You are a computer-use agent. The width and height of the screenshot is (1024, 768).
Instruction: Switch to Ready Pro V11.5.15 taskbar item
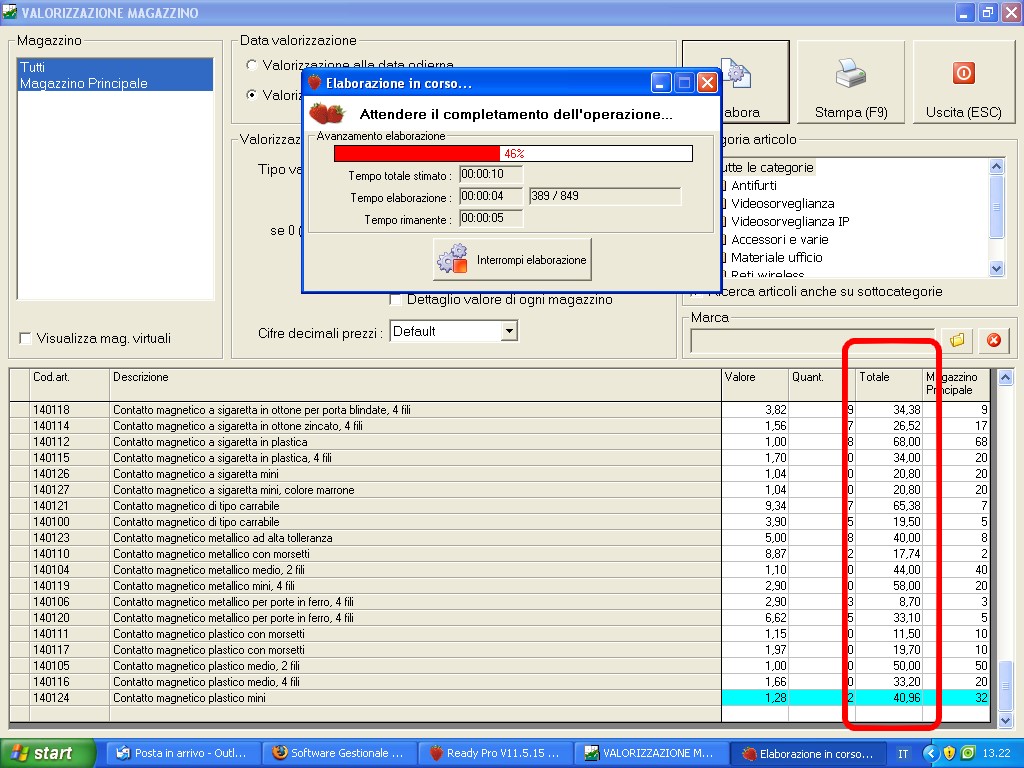(x=494, y=754)
